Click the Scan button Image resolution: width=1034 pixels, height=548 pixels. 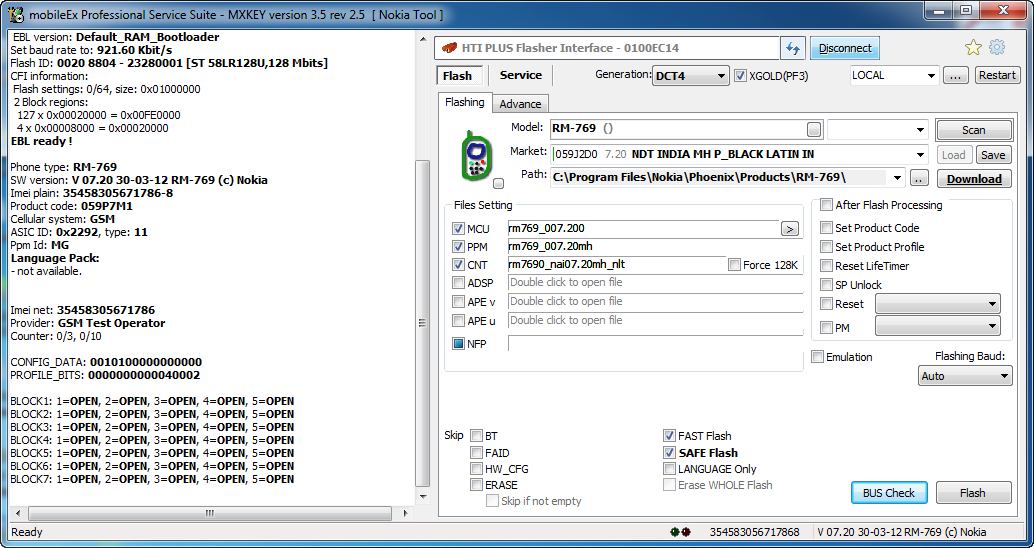point(973,130)
